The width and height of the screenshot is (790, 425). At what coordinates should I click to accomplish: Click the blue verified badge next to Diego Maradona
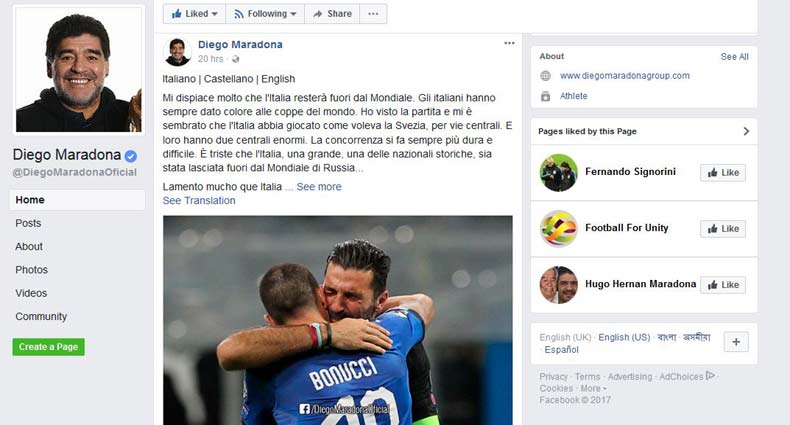[130, 156]
